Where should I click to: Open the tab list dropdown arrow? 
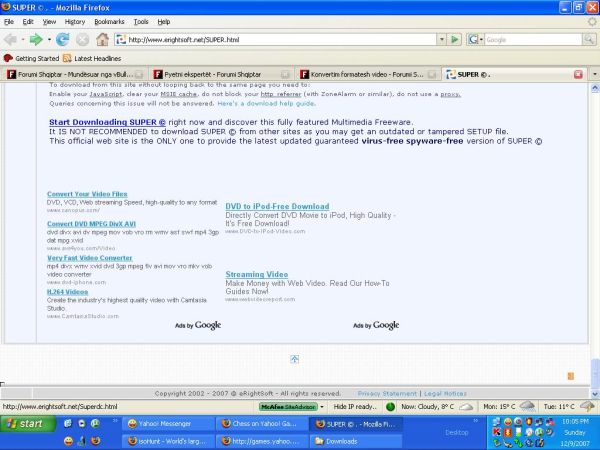point(594,74)
